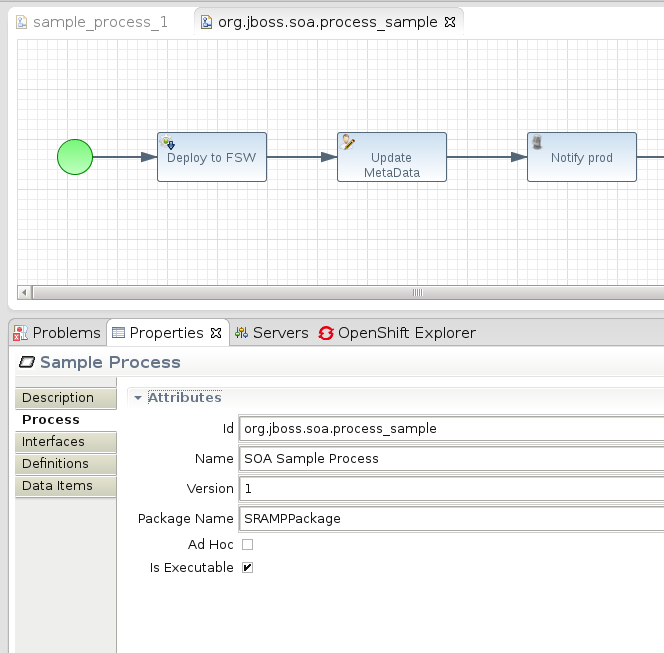Screen dimensions: 664x653
Task: Select the Deploy to FSW task node
Action: click(212, 157)
